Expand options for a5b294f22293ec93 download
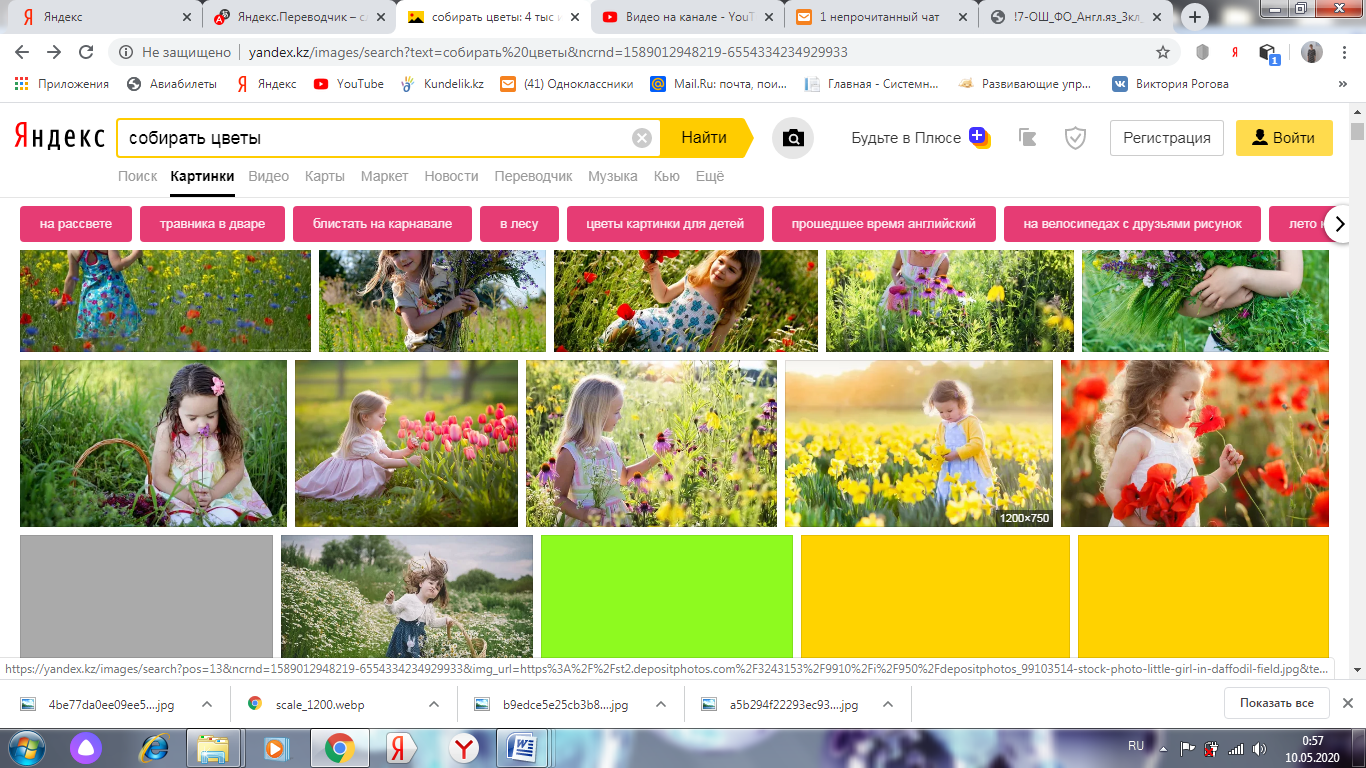 point(888,704)
